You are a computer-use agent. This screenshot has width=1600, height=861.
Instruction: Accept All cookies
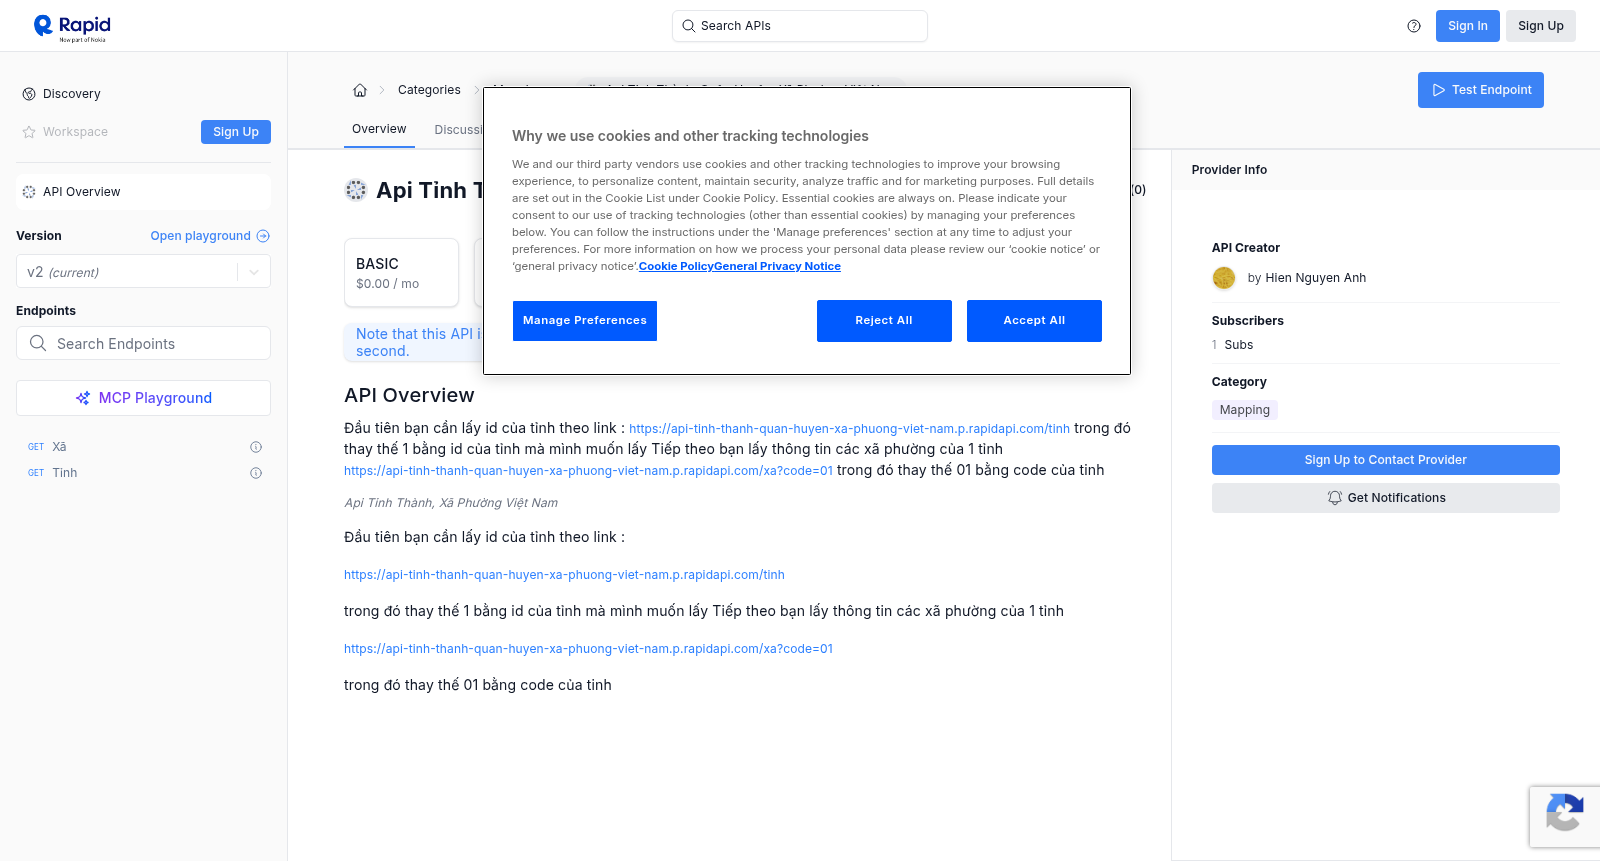tap(1034, 321)
